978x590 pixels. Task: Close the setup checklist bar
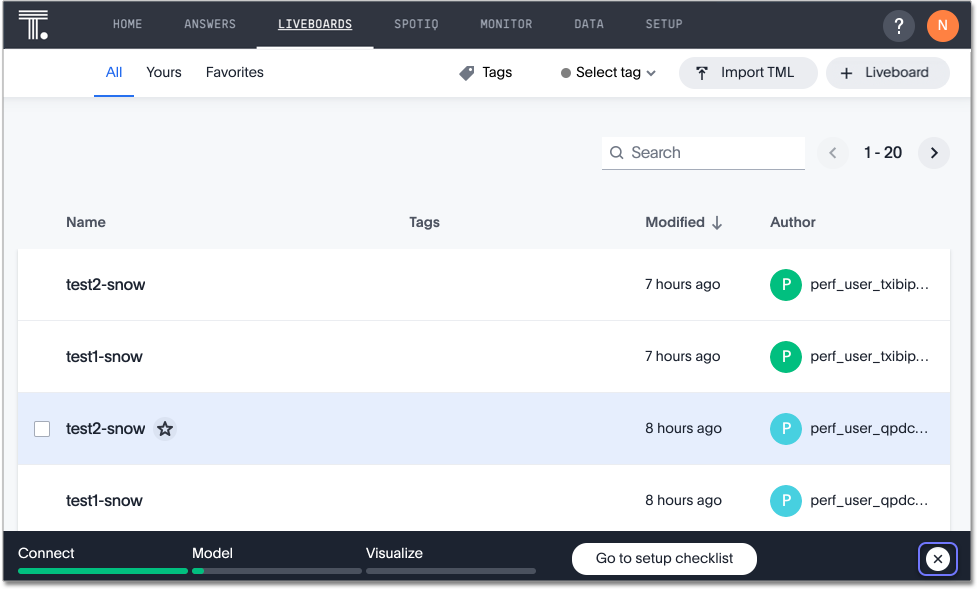[937, 559]
